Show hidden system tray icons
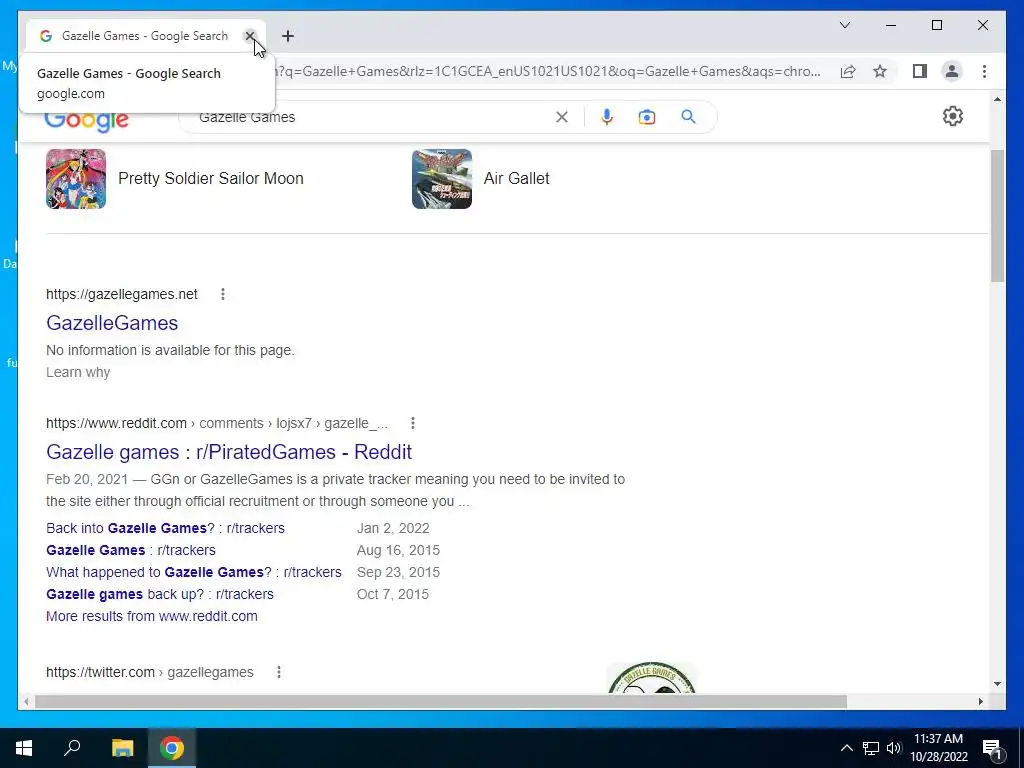 (x=846, y=748)
